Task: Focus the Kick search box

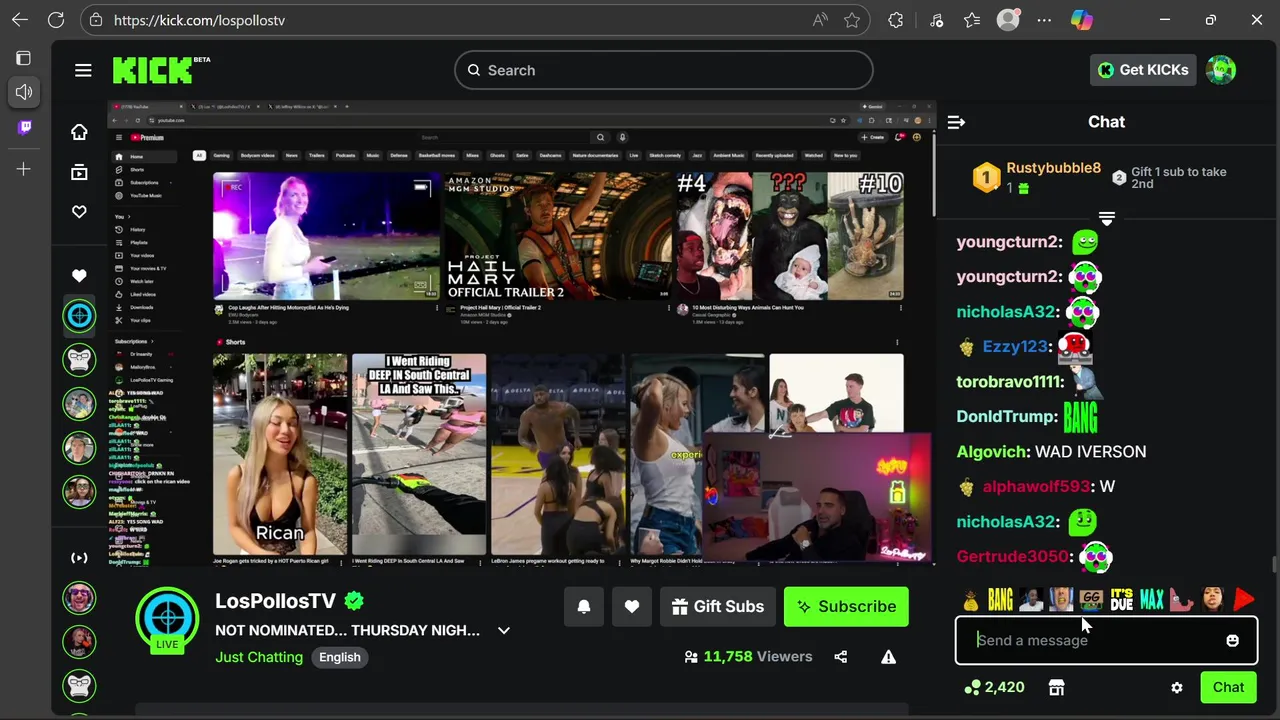Action: click(664, 70)
